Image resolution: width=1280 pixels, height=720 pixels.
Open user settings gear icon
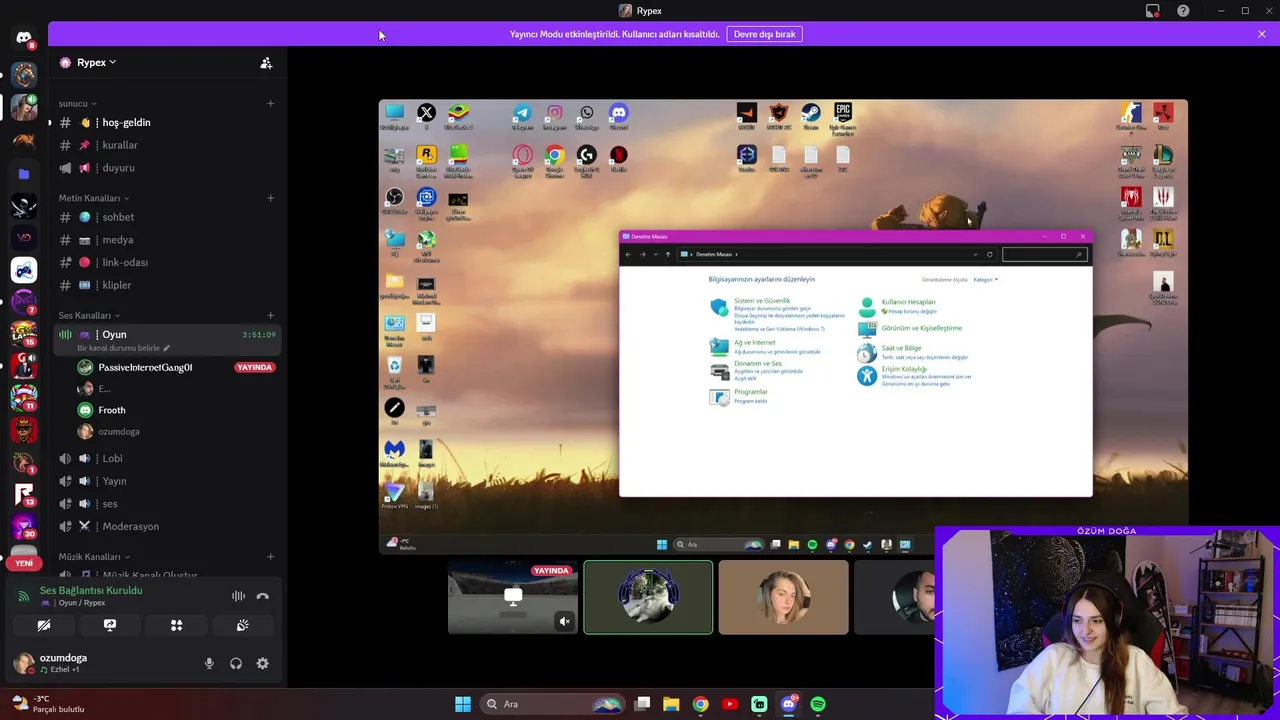[x=262, y=663]
